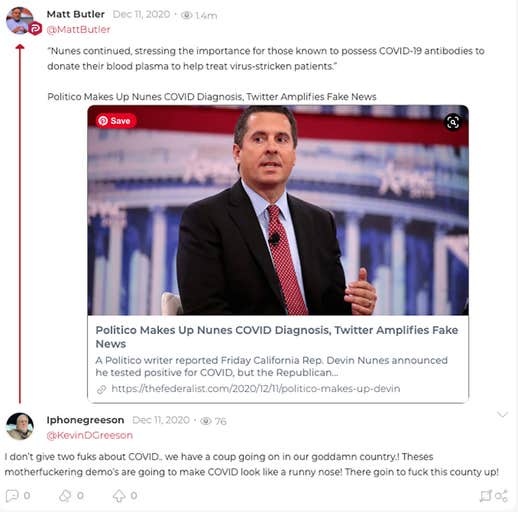Click the comment icon under Iphonegreeson's post
518x512 pixels.
click(x=12, y=496)
